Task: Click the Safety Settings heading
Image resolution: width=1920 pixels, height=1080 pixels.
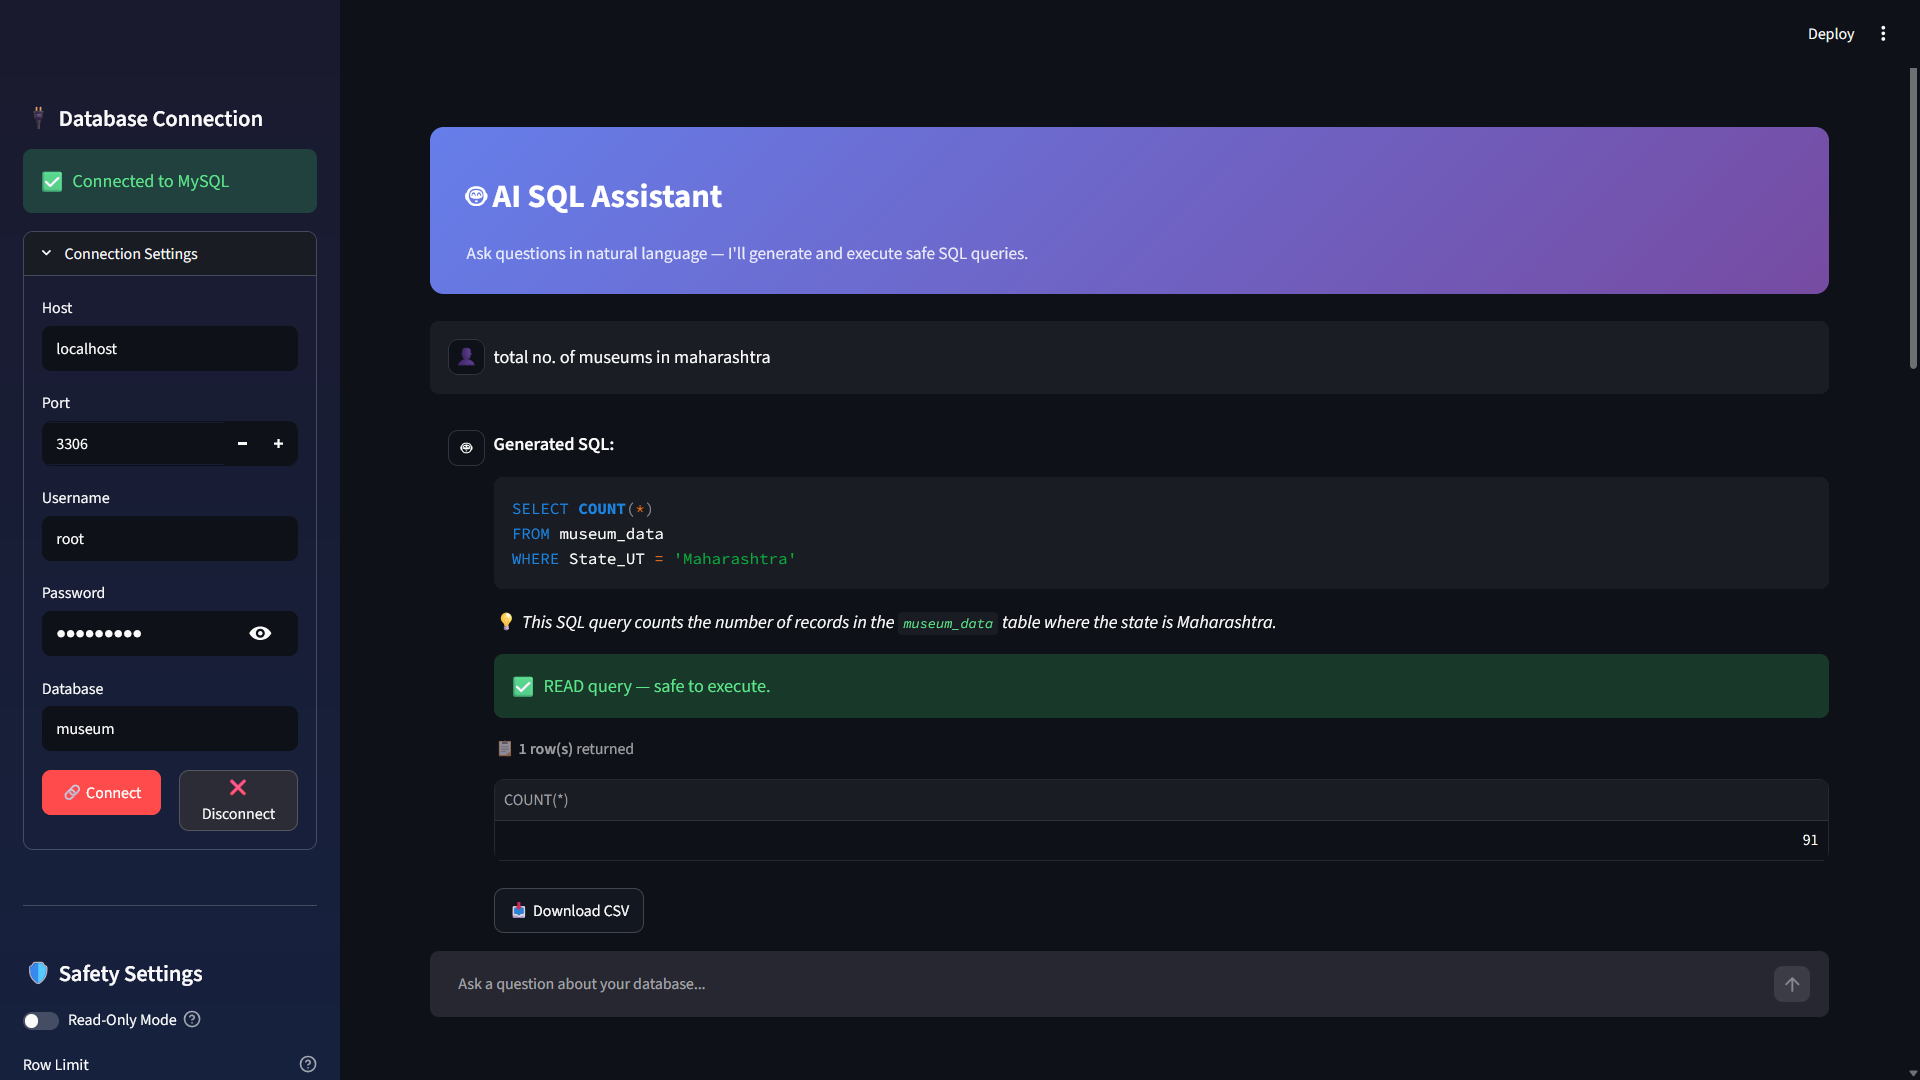Action: [x=131, y=974]
